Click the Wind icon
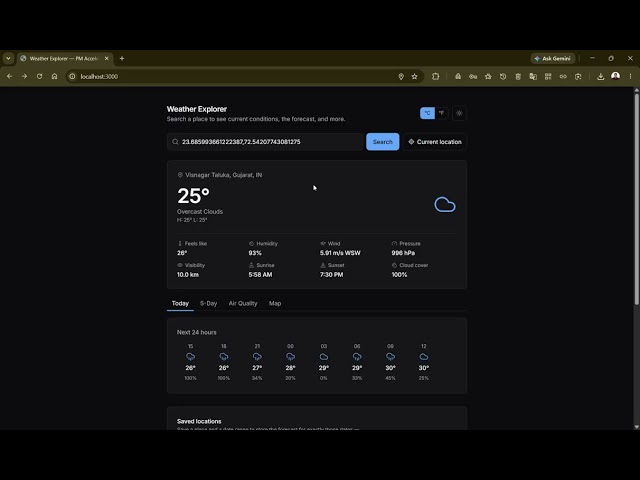The image size is (640, 480). 323,243
